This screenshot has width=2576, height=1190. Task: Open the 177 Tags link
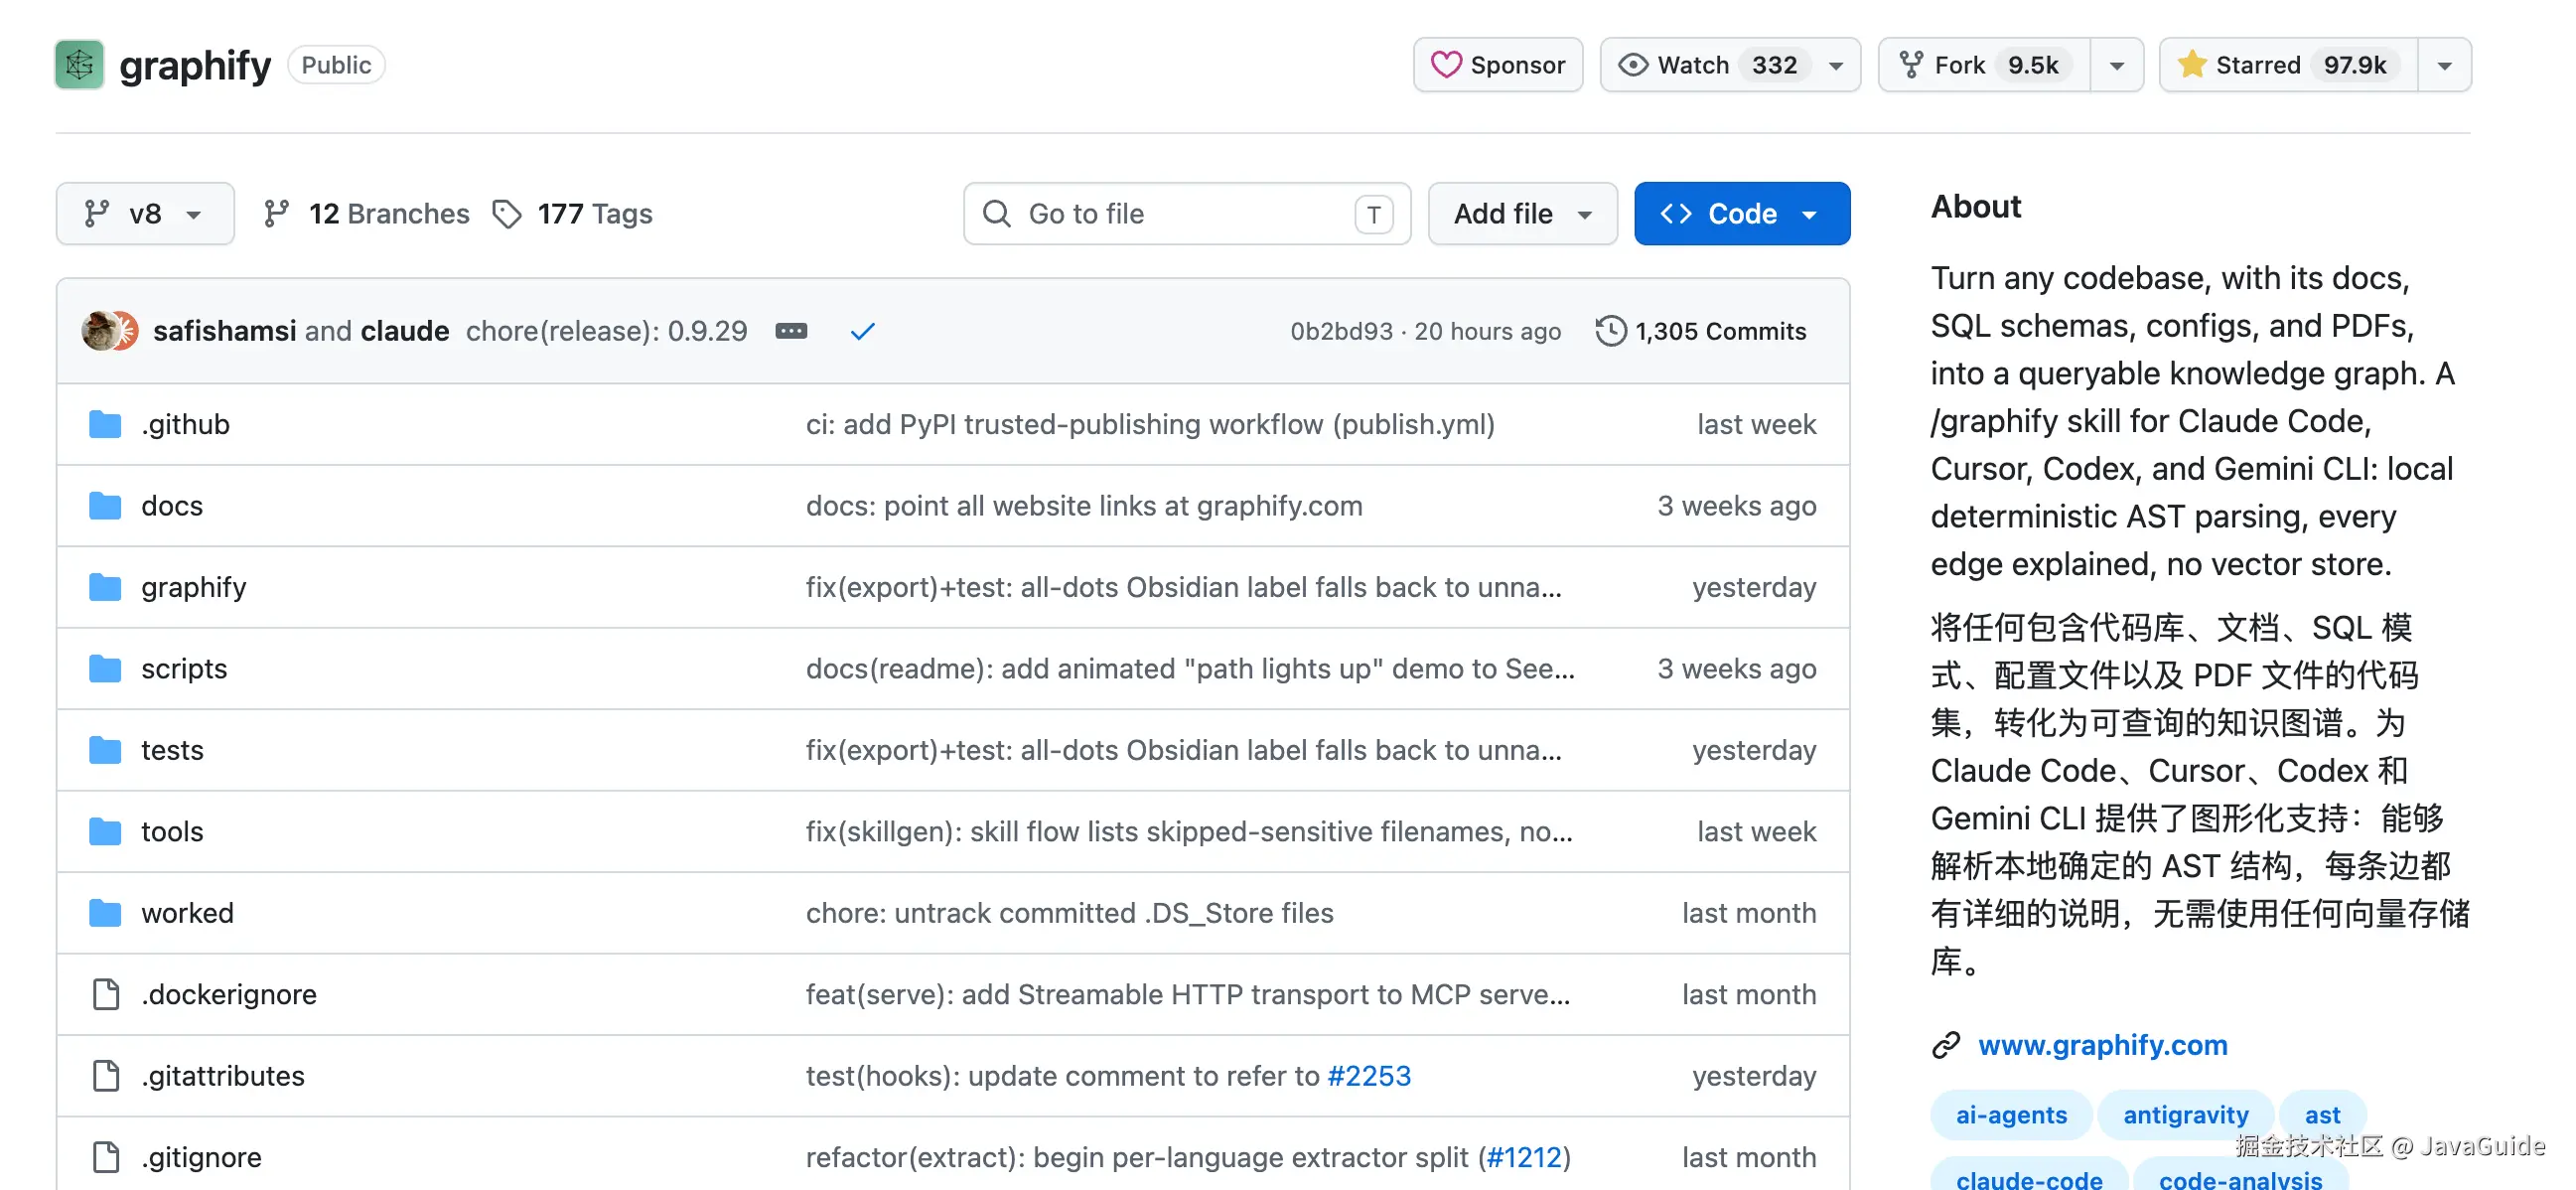[572, 213]
